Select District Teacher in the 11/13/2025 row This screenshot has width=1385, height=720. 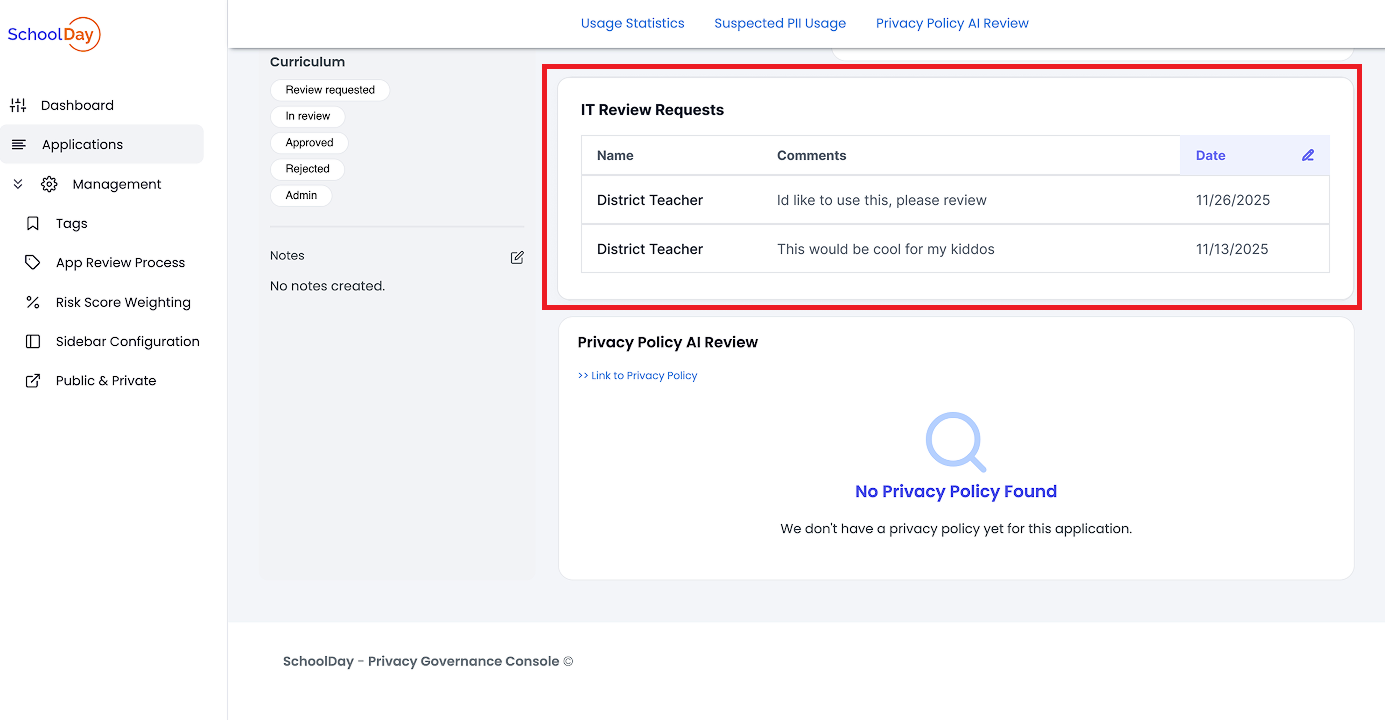coord(650,249)
